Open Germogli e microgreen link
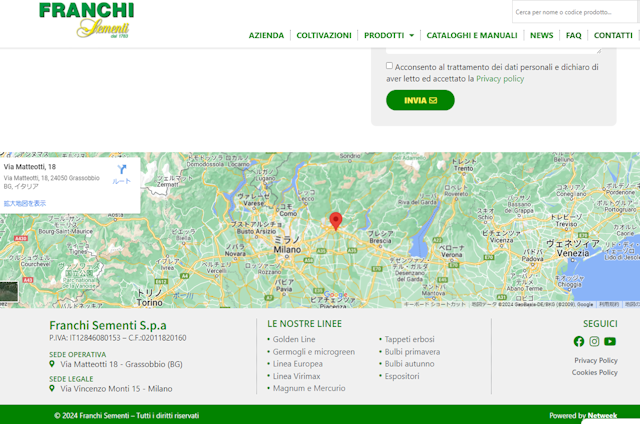Viewport: 640px width, 424px height. pyautogui.click(x=314, y=352)
